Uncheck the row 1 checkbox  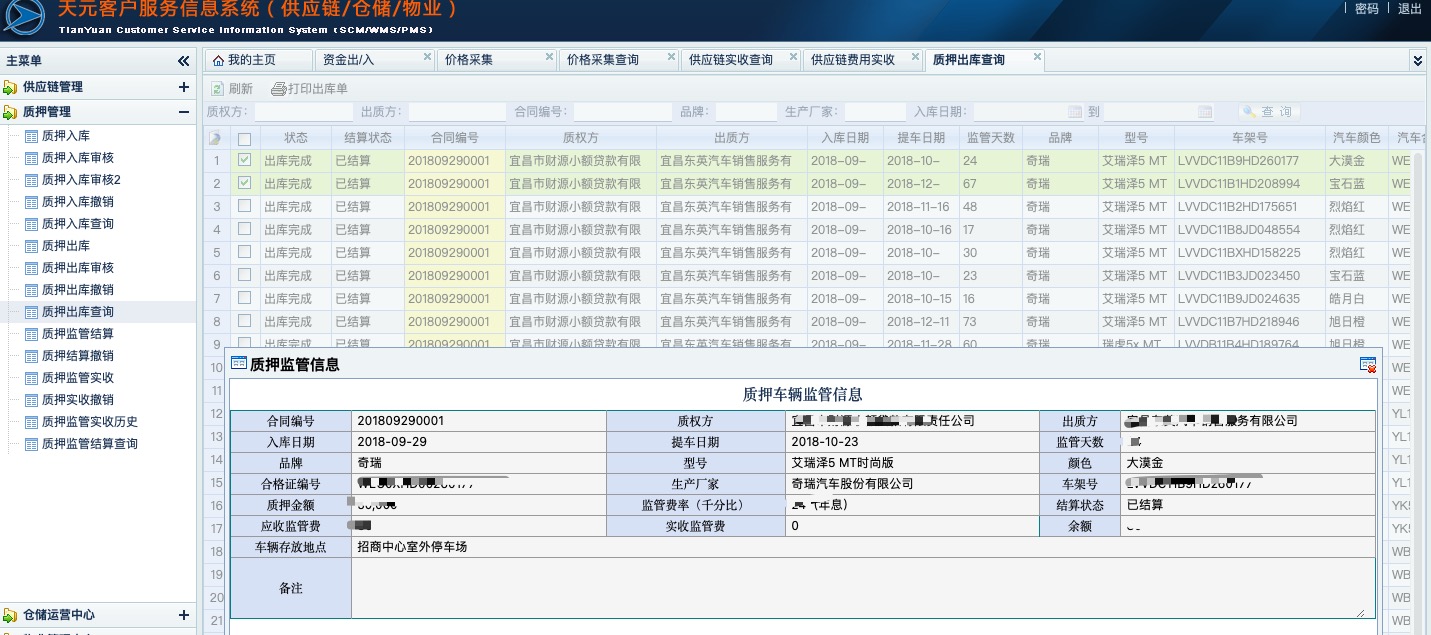click(x=245, y=160)
